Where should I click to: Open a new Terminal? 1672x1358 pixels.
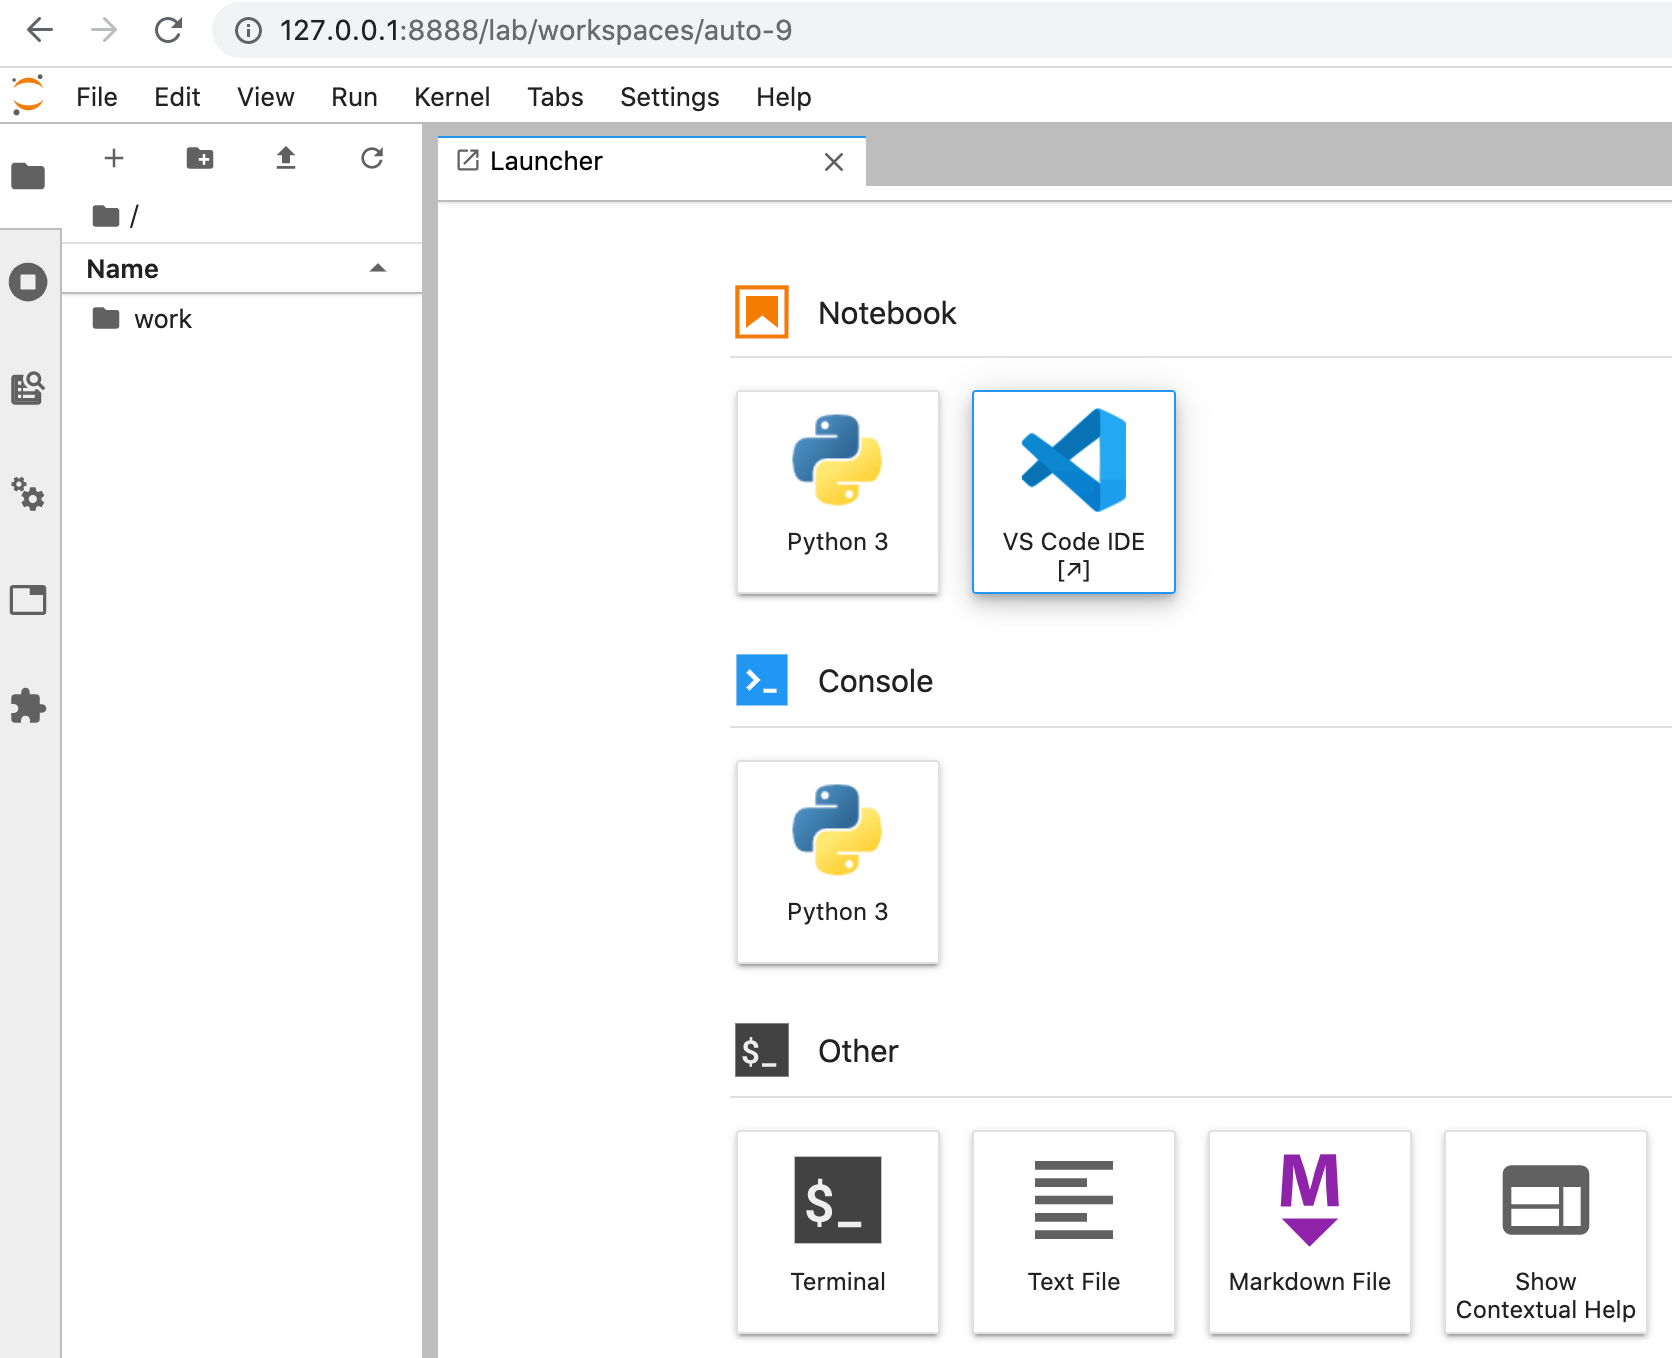(838, 1232)
